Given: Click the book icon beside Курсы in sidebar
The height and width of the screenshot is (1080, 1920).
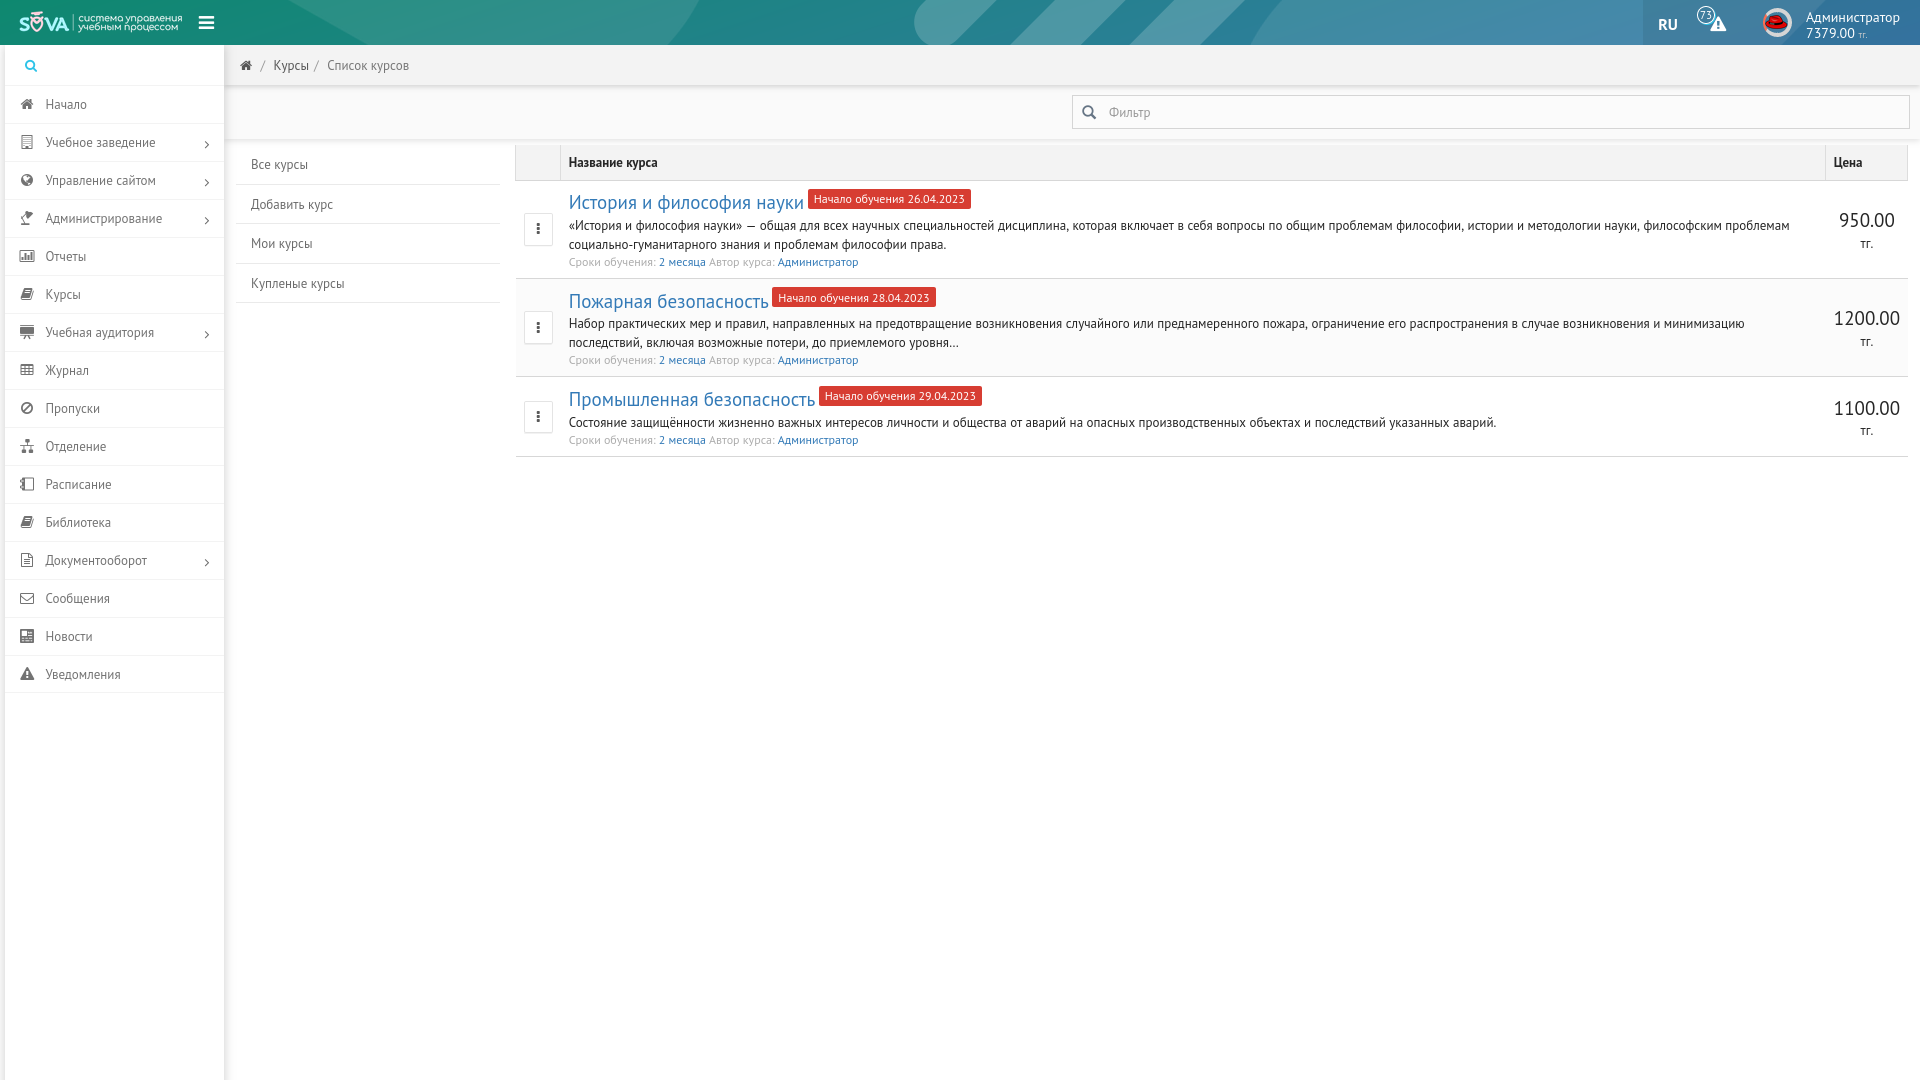Looking at the screenshot, I should point(27,294).
